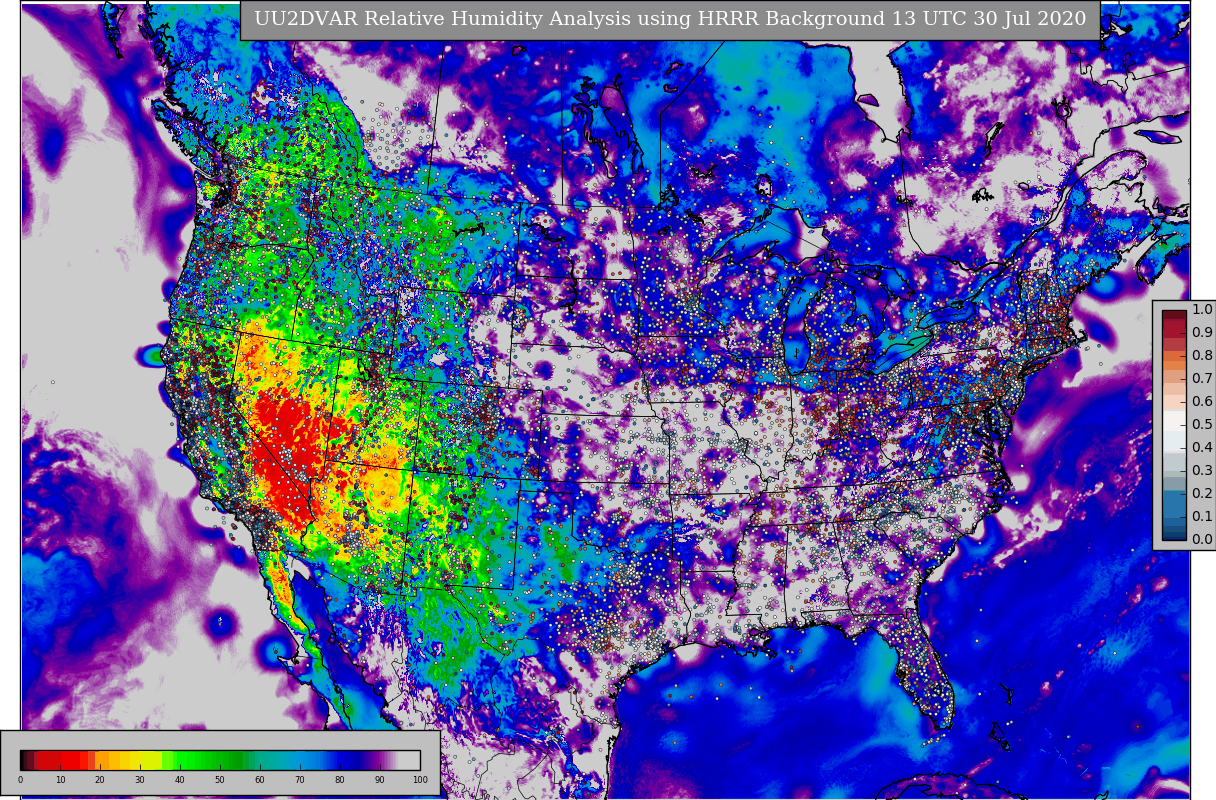Click the 60 tick label of humidity scale
The width and height of the screenshot is (1216, 800).
tap(260, 780)
